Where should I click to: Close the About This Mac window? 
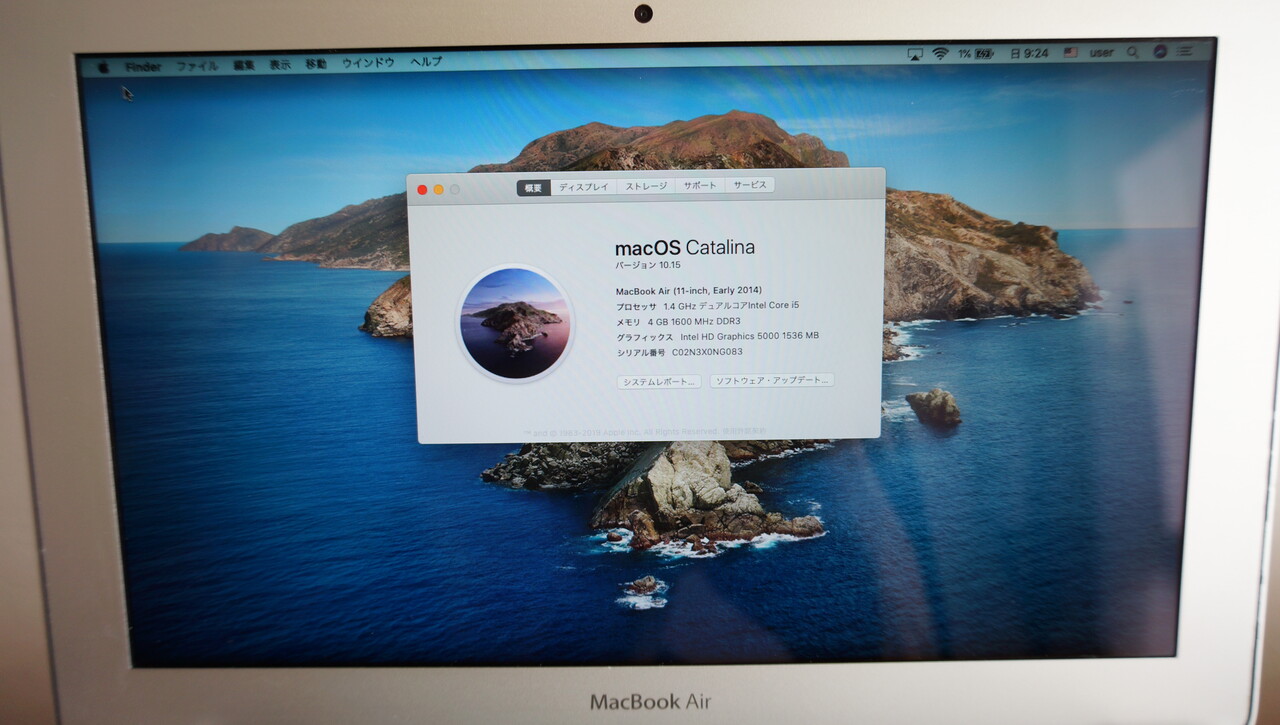[x=422, y=190]
